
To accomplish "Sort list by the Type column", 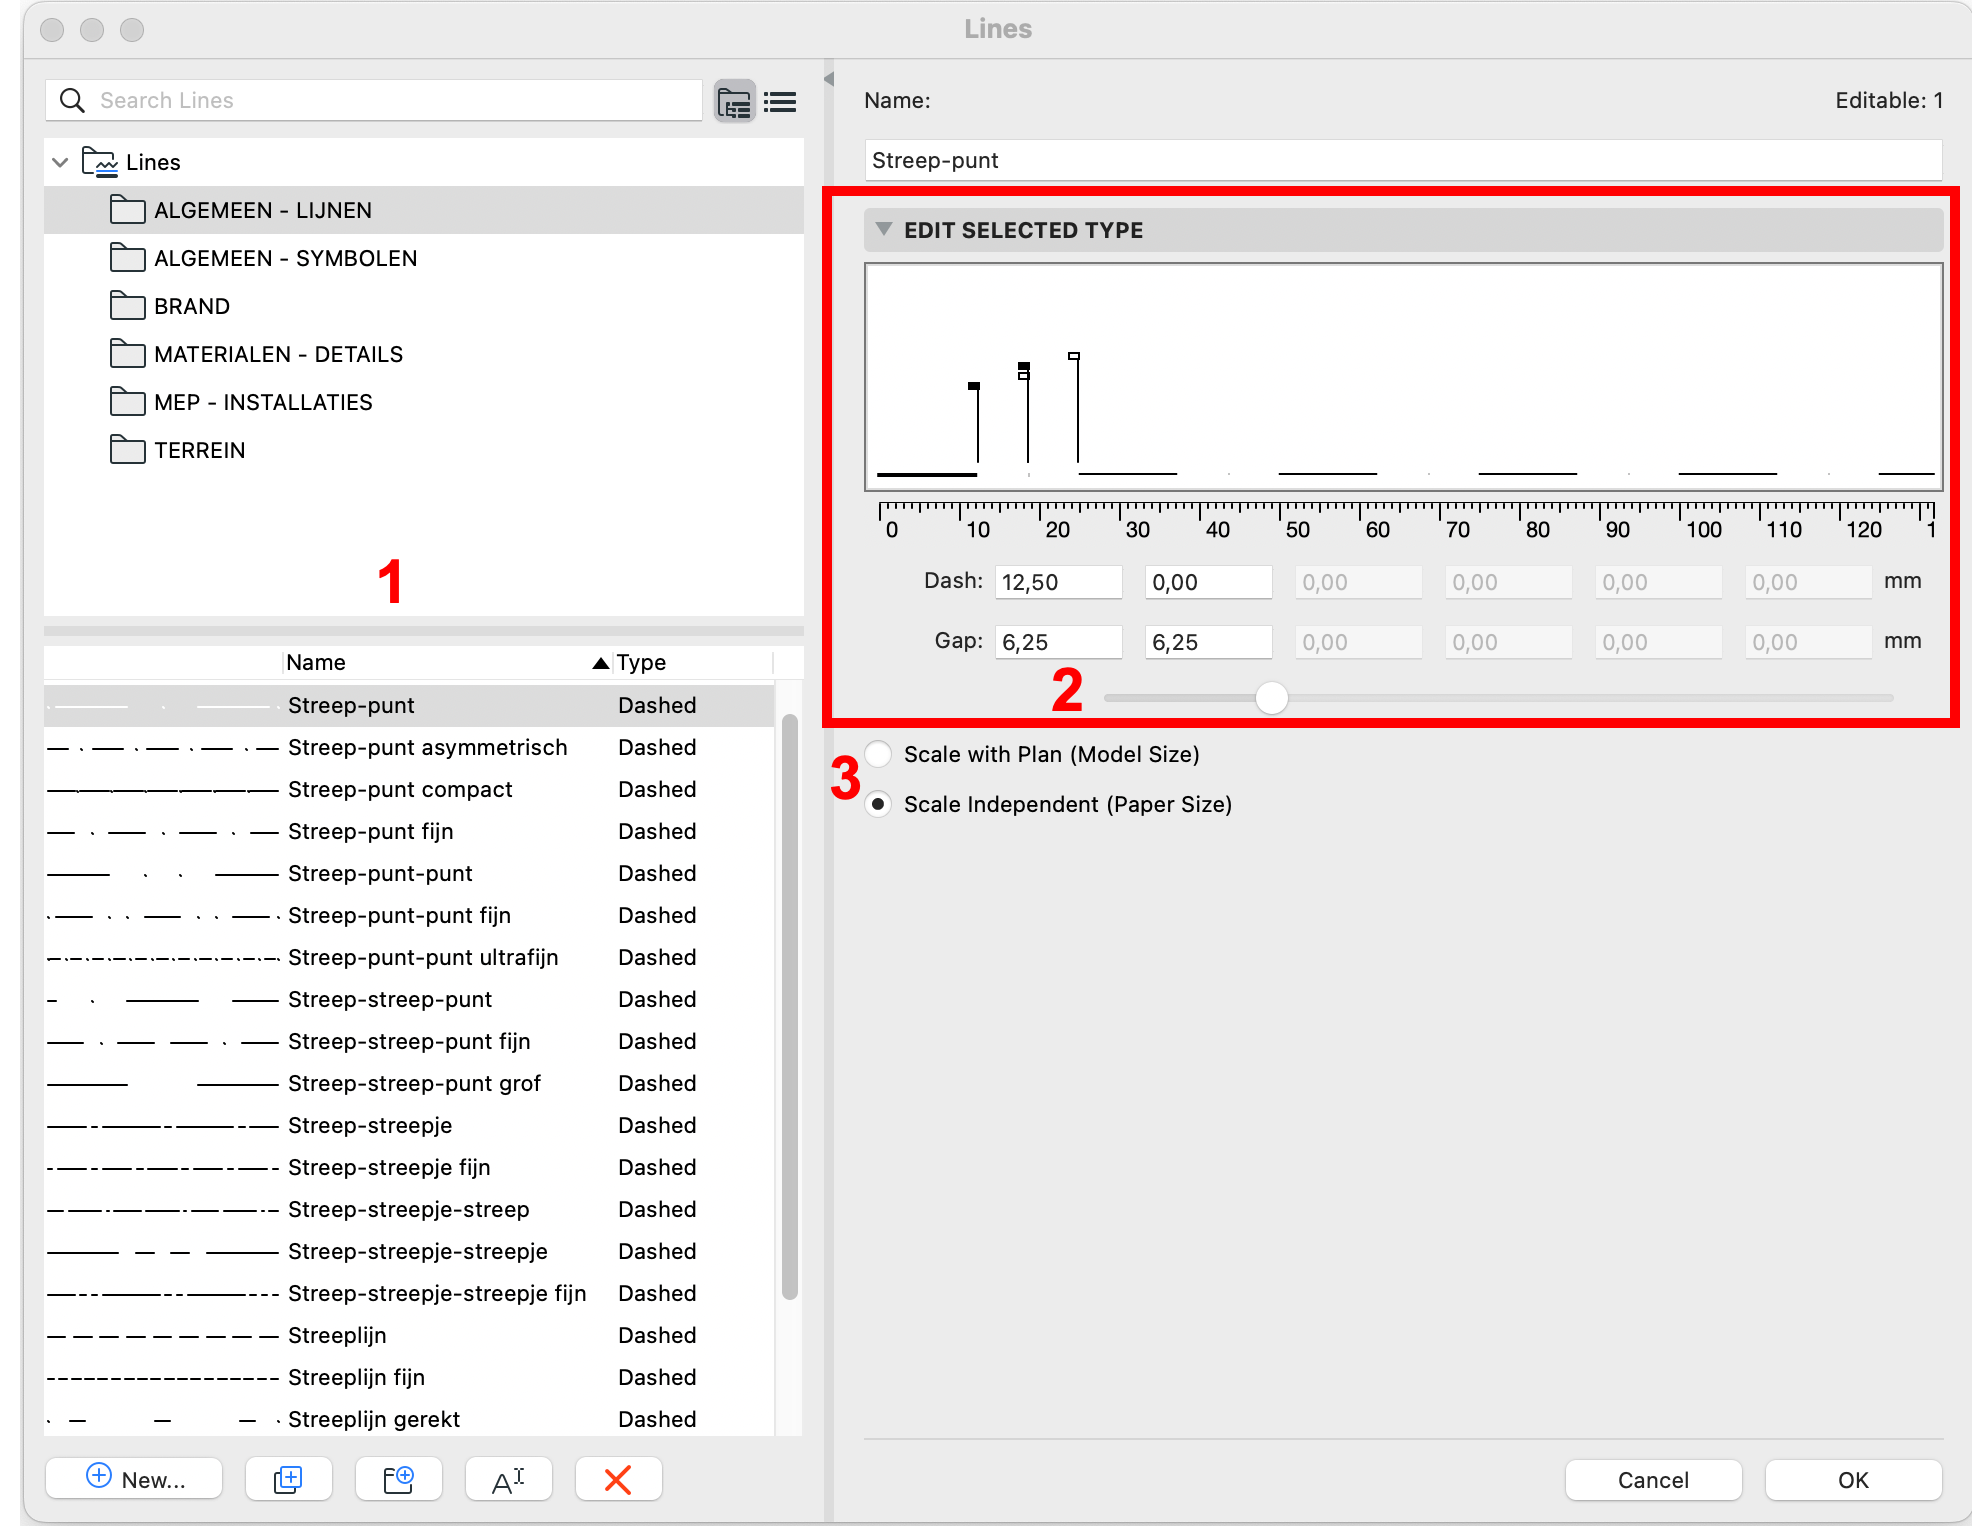I will pos(693,662).
